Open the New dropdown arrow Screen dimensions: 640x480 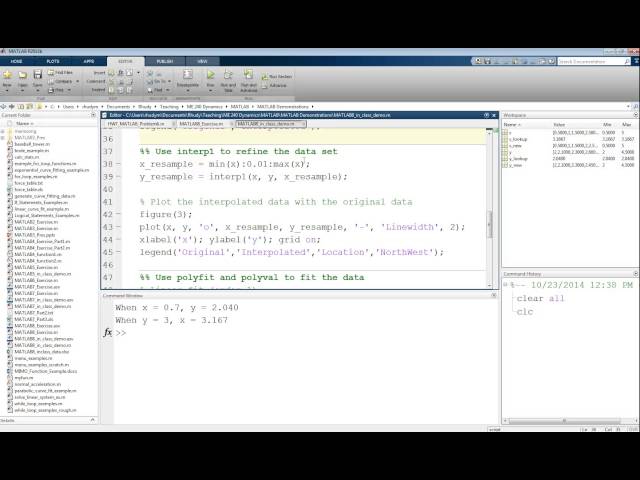pos(7,90)
